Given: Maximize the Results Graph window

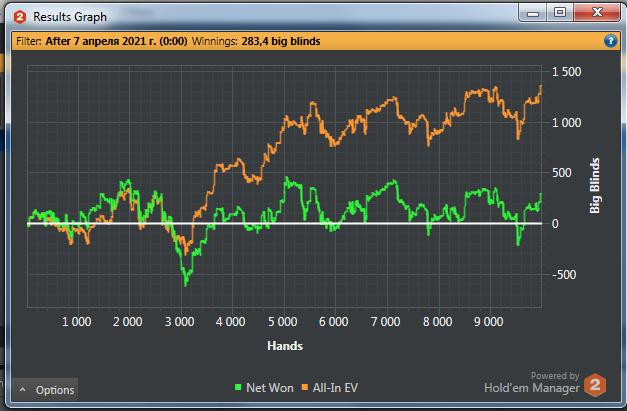Looking at the screenshot, I should click(x=560, y=13).
